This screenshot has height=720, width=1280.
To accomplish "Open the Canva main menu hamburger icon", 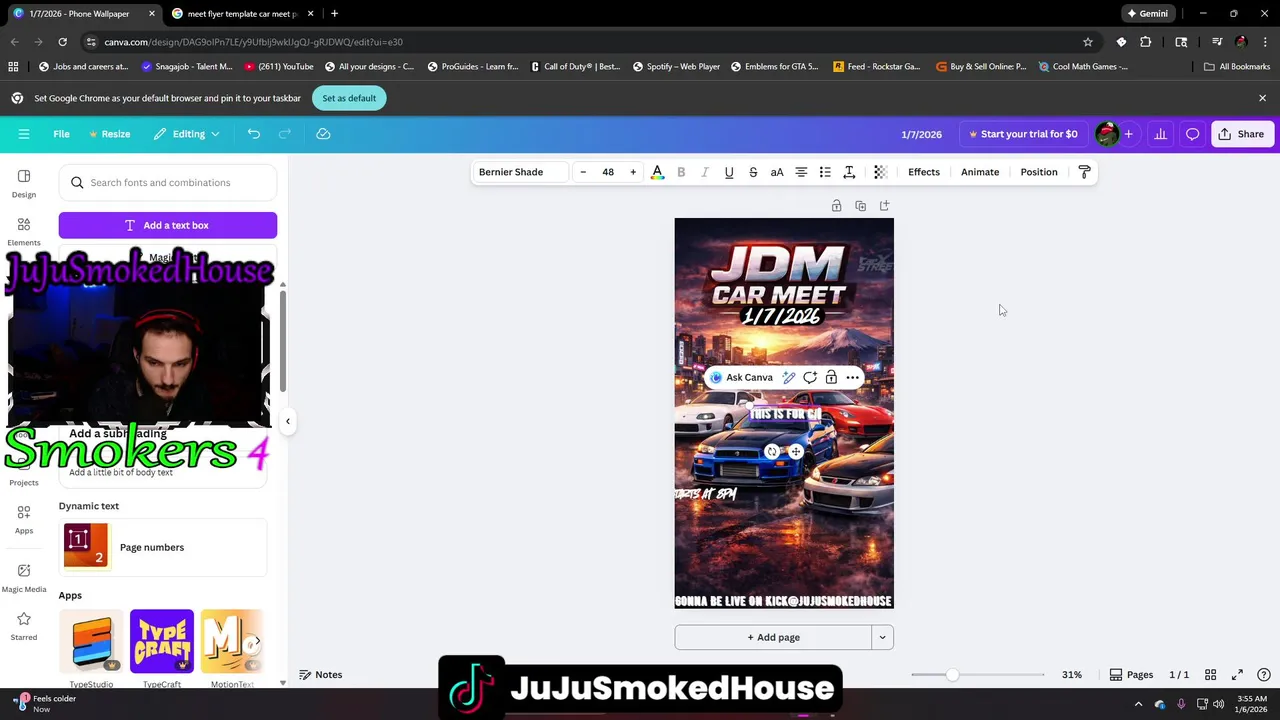I will (24, 134).
